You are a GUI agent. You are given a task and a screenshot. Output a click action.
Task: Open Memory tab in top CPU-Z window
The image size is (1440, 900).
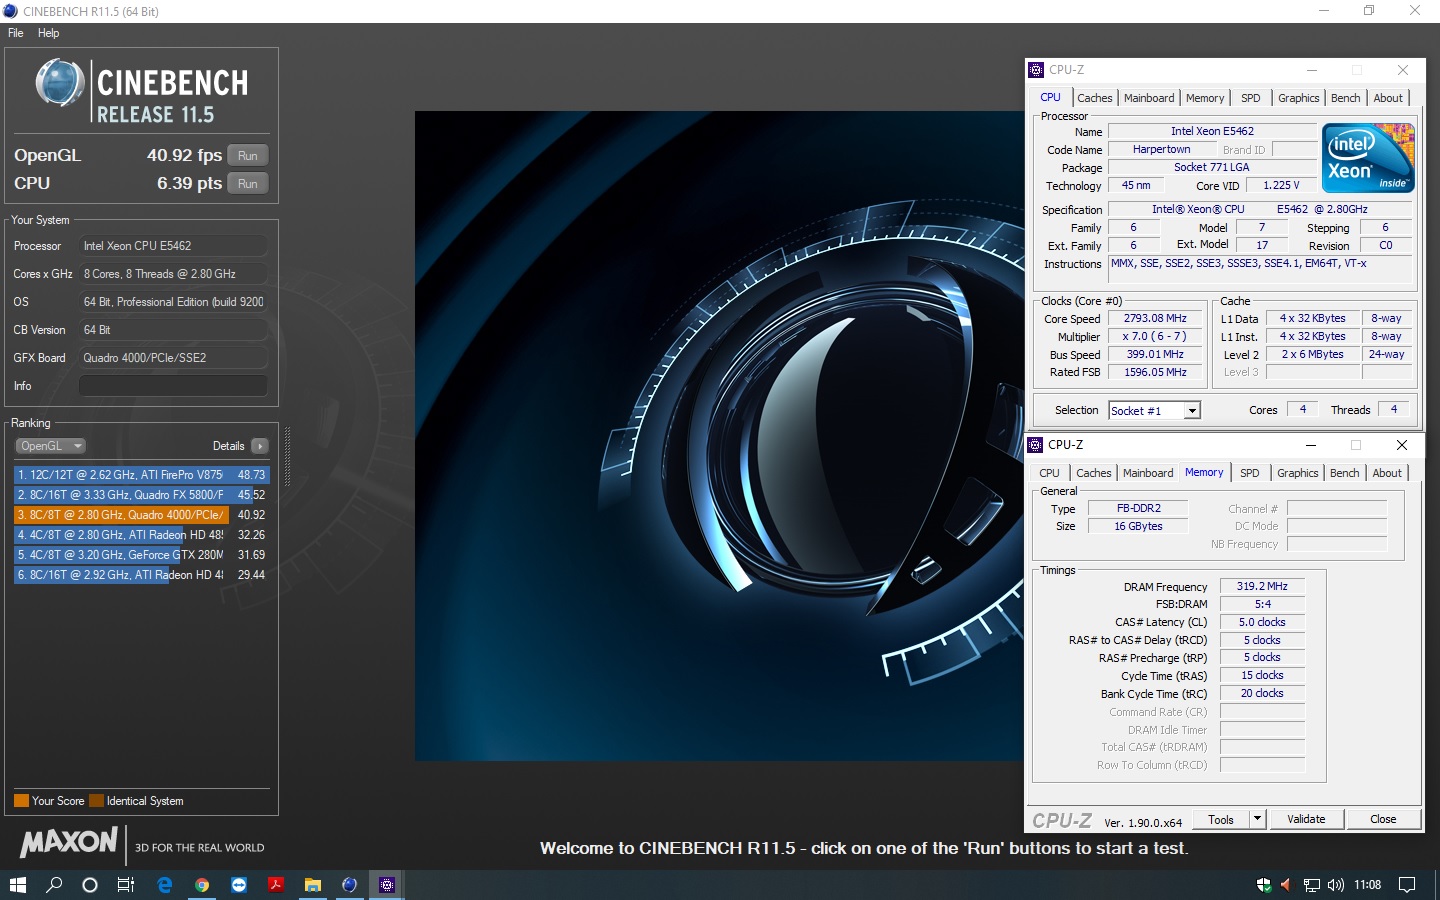click(x=1205, y=98)
